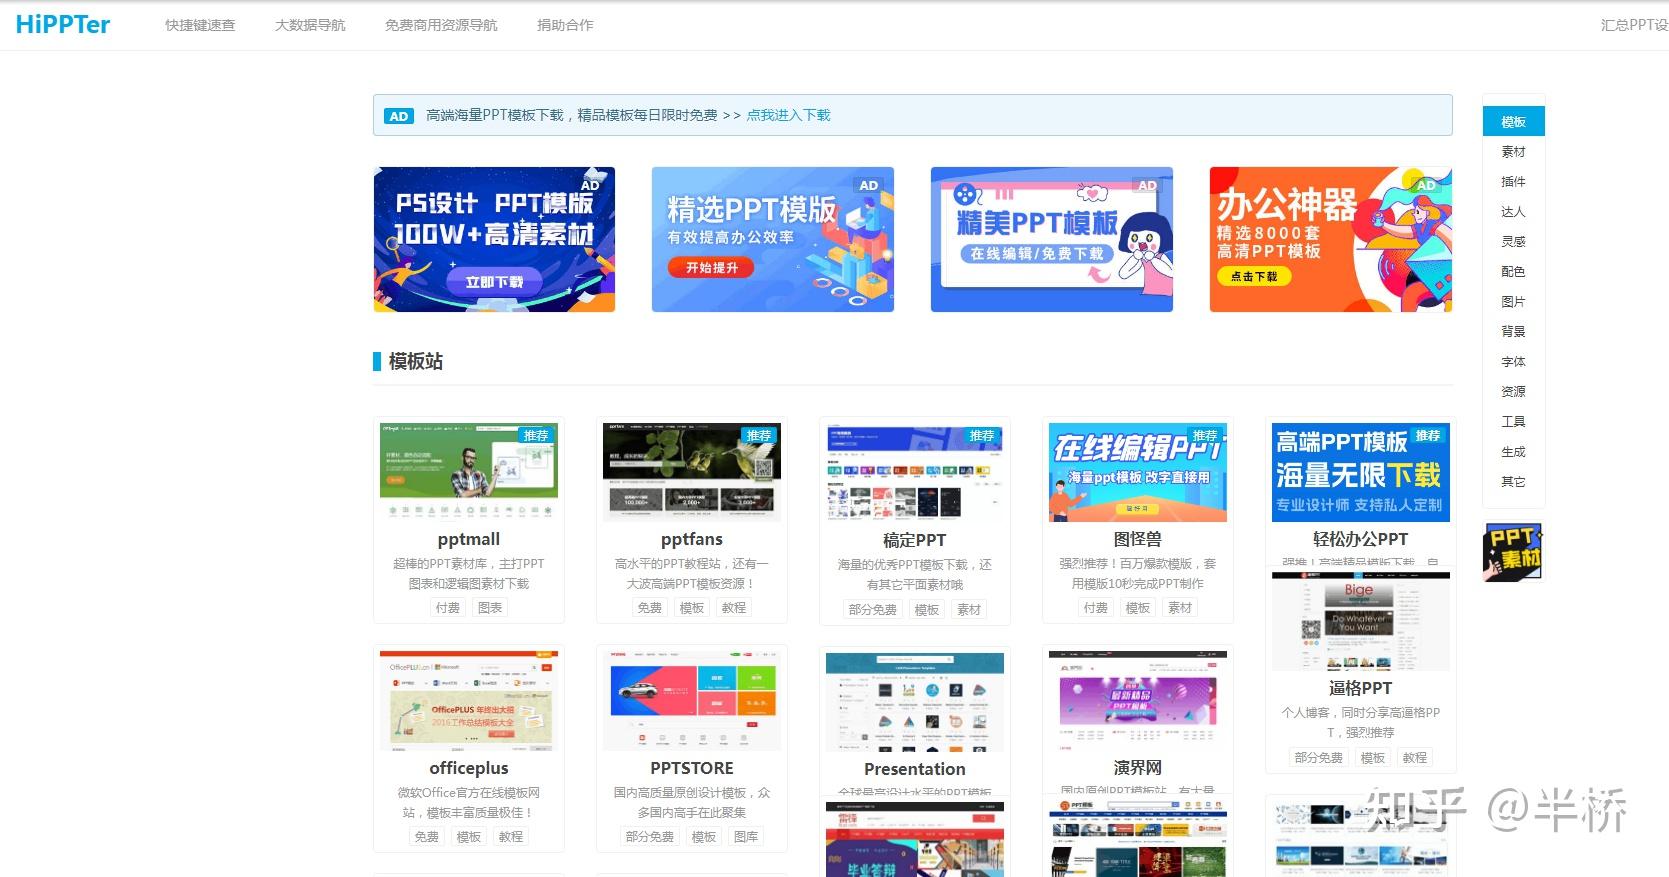Click the 部分免费 tag on 稿定PPT card
The width and height of the screenshot is (1669, 877).
pyautogui.click(x=873, y=610)
